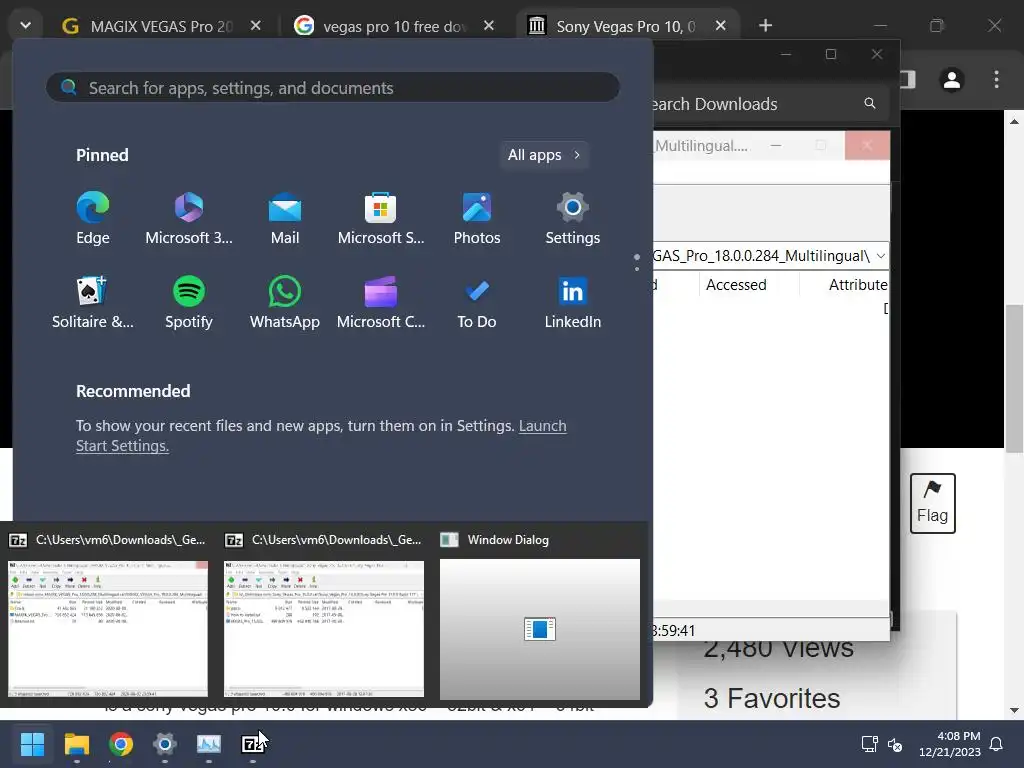Image resolution: width=1024 pixels, height=768 pixels.
Task: Open the clock and date flyout
Action: 950,744
